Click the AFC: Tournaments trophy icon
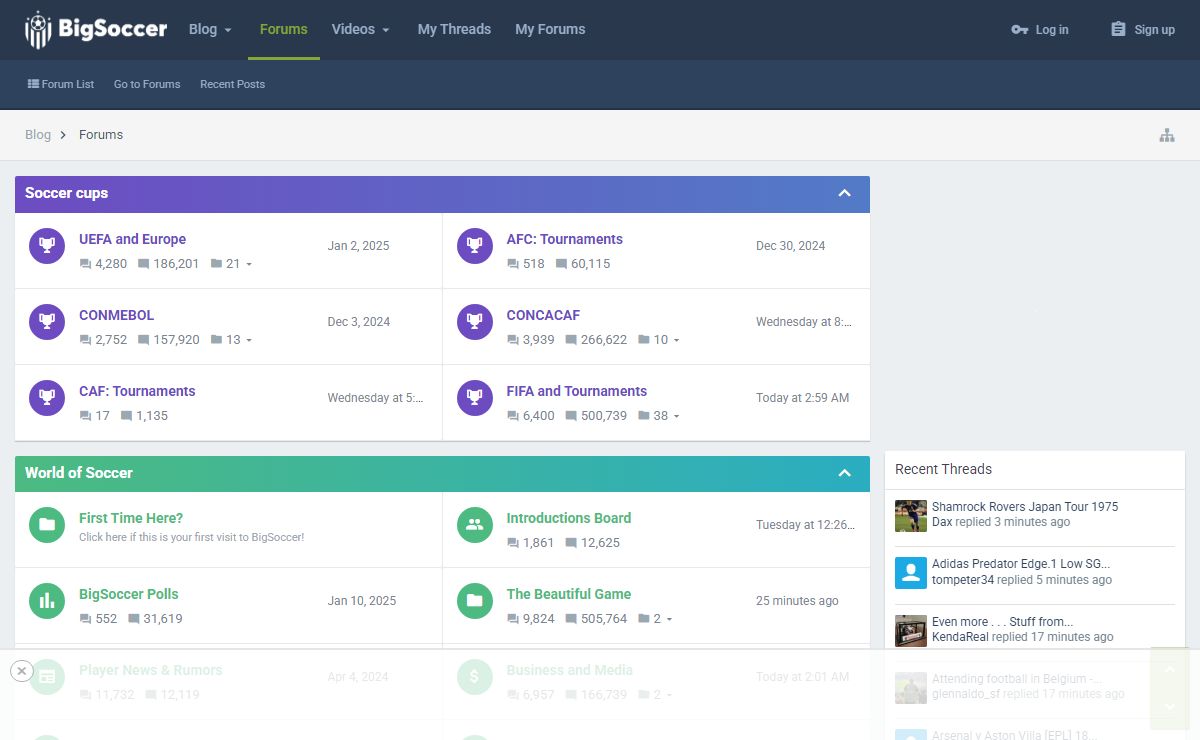 tap(475, 245)
